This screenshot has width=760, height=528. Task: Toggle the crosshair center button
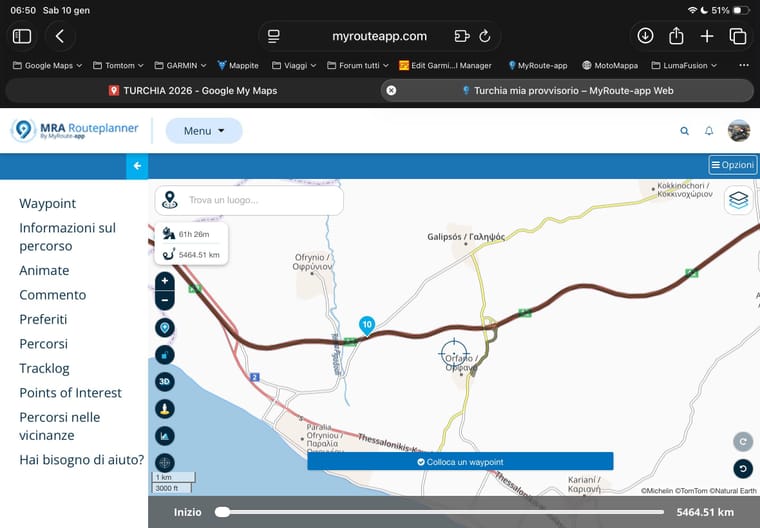point(164,462)
